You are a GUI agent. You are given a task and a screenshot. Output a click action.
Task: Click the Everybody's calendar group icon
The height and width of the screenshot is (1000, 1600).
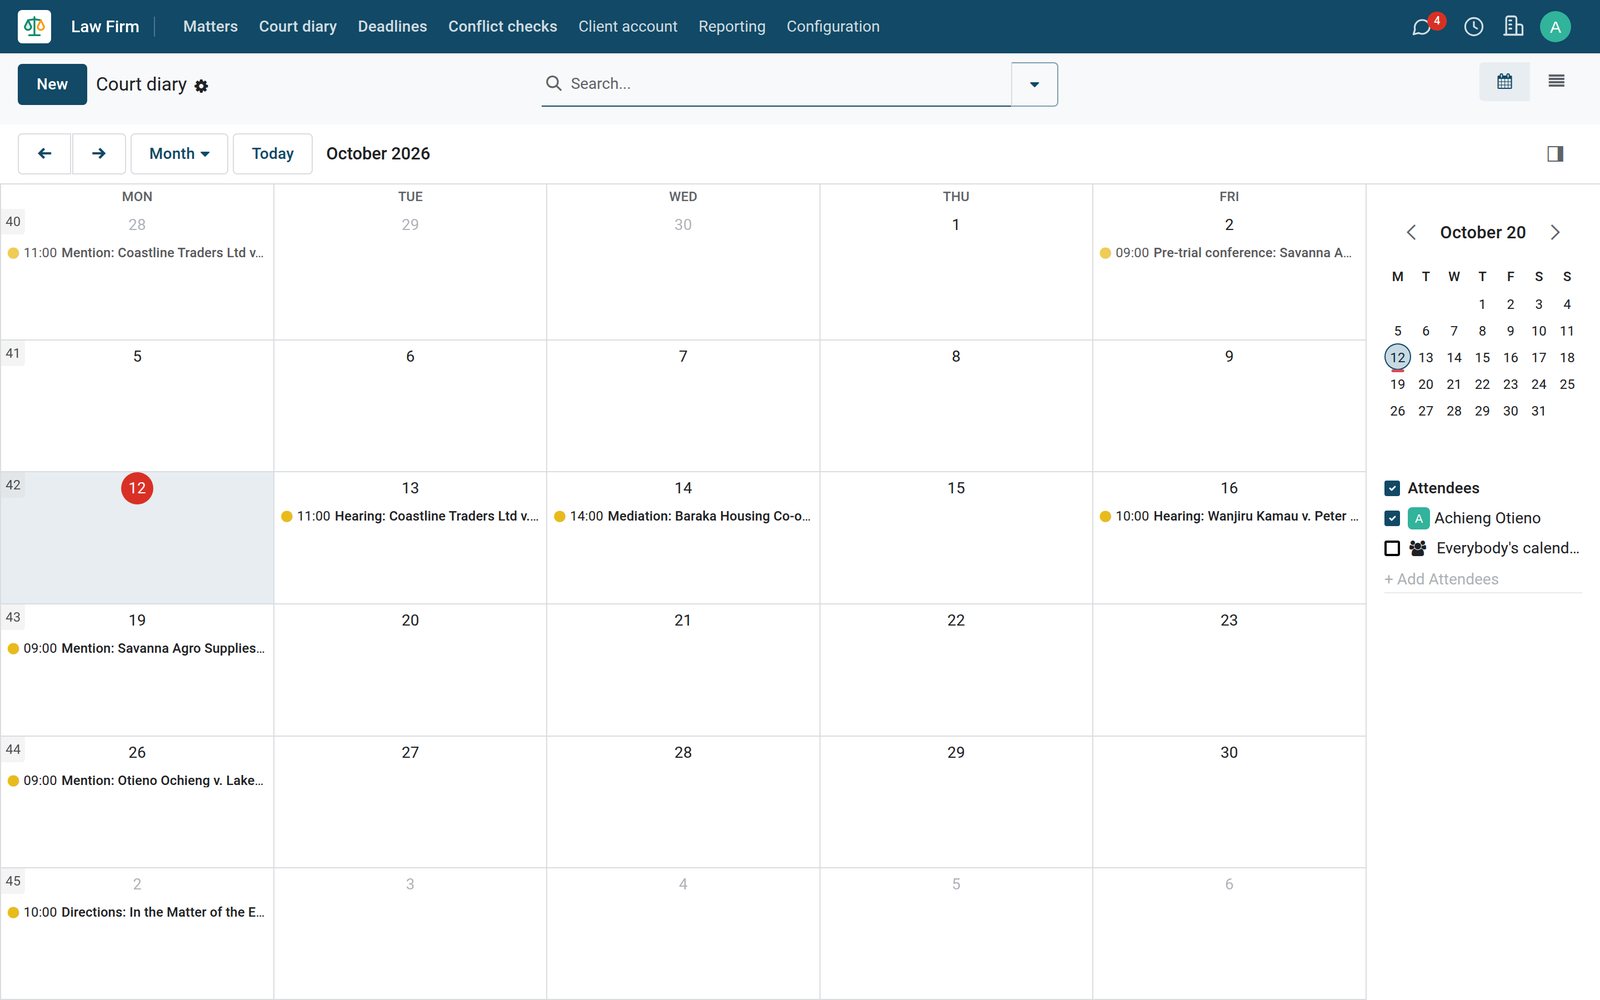coord(1418,548)
